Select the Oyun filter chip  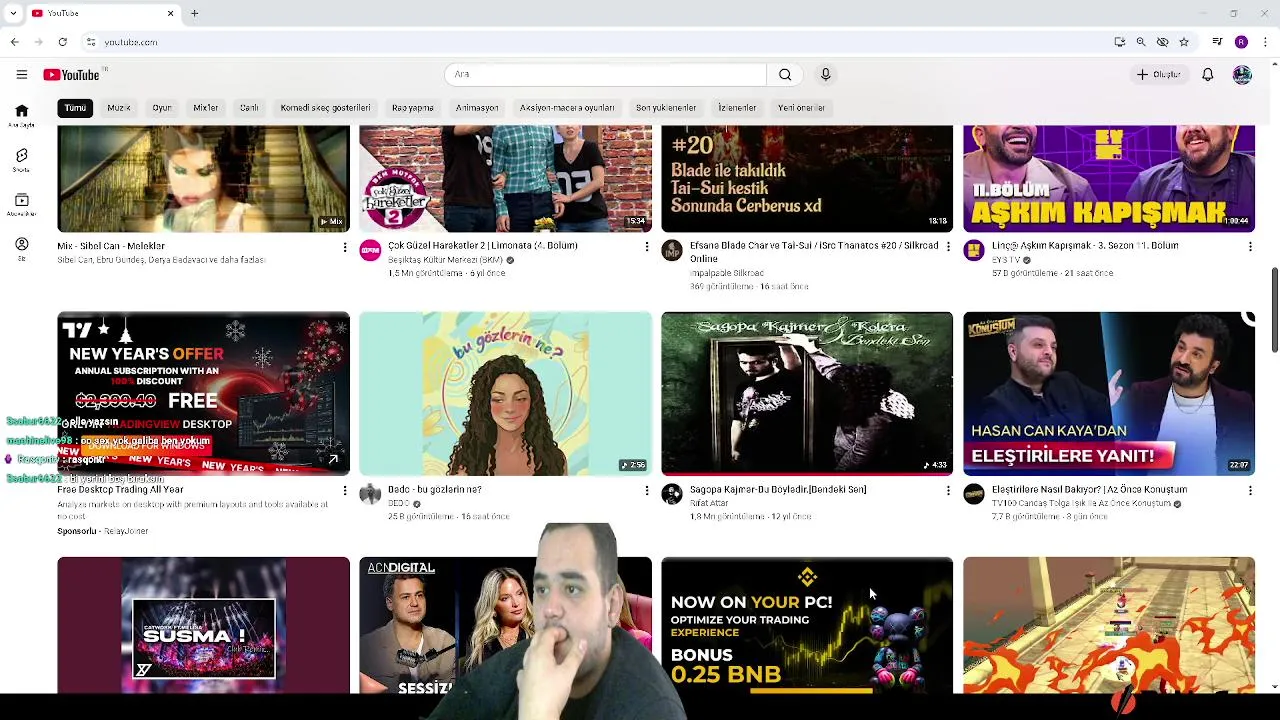(162, 108)
